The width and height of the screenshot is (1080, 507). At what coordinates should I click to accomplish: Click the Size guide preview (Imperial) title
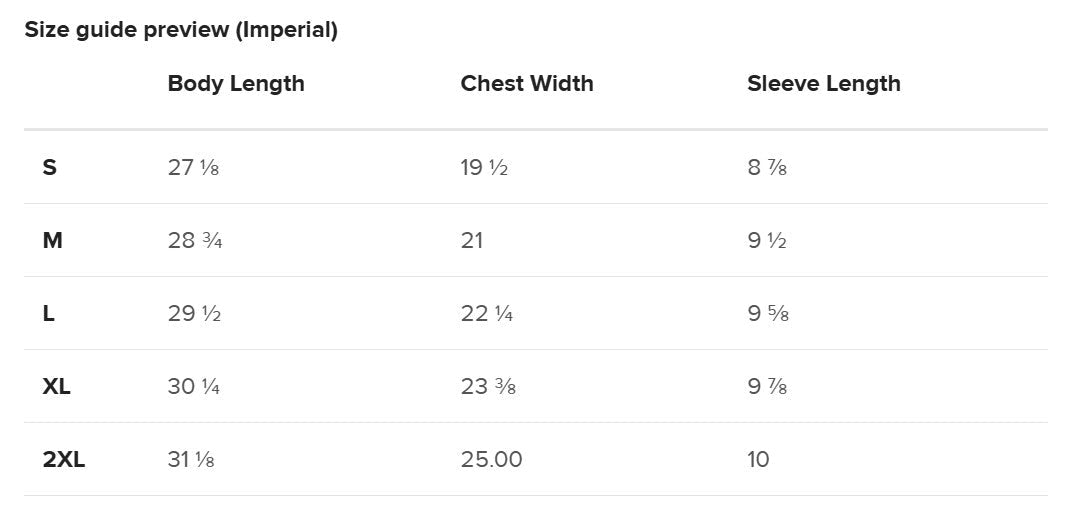181,30
